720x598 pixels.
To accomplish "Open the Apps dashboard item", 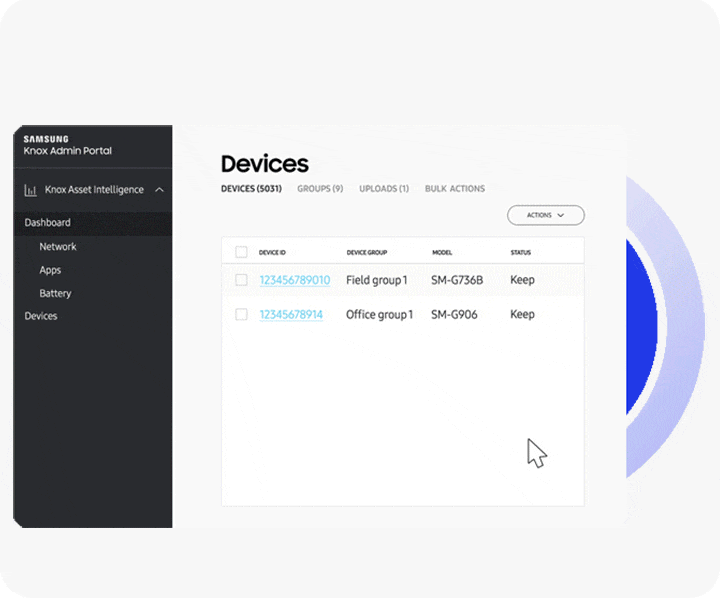I will click(50, 270).
